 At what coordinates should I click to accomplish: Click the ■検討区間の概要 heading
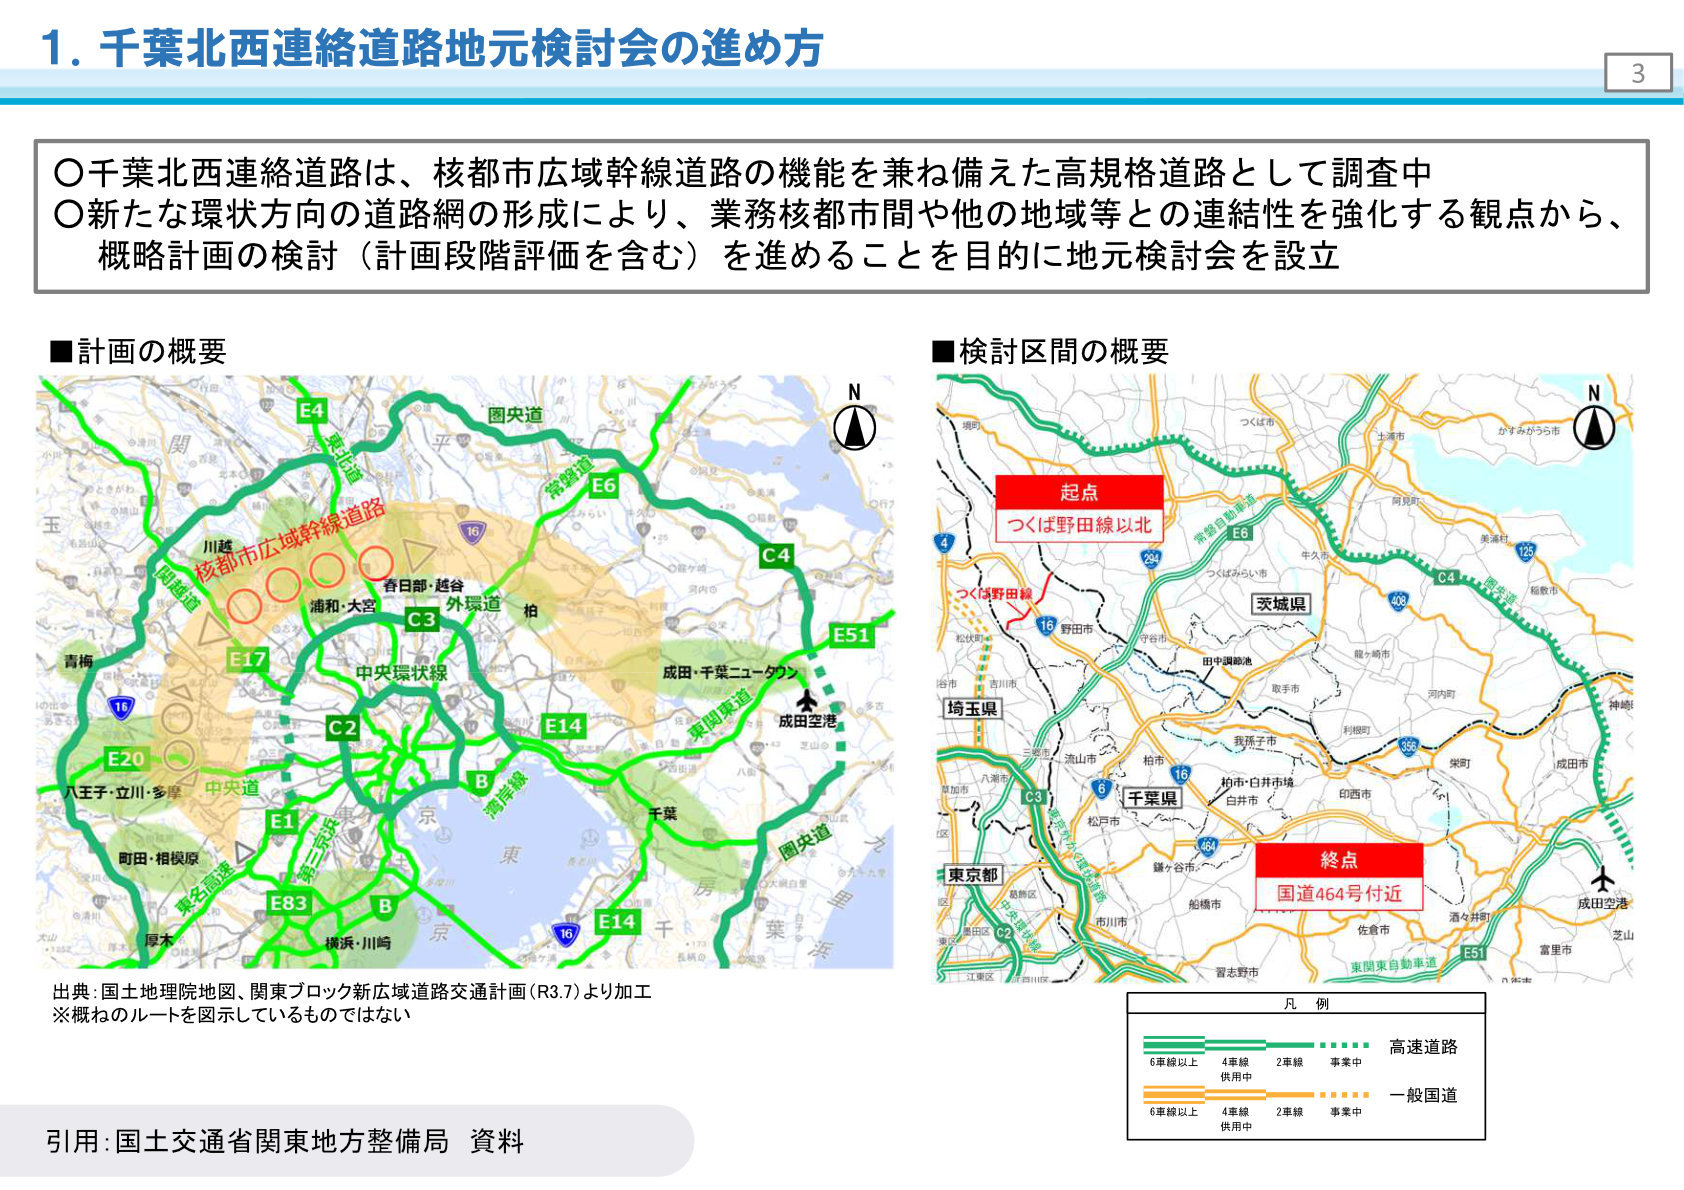(x=1050, y=351)
